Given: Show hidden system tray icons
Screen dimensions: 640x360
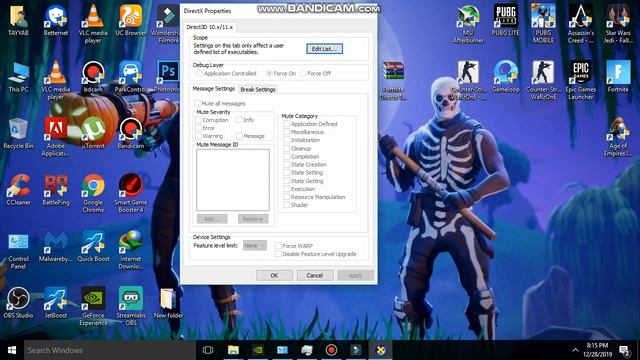Looking at the screenshot, I should coord(575,350).
